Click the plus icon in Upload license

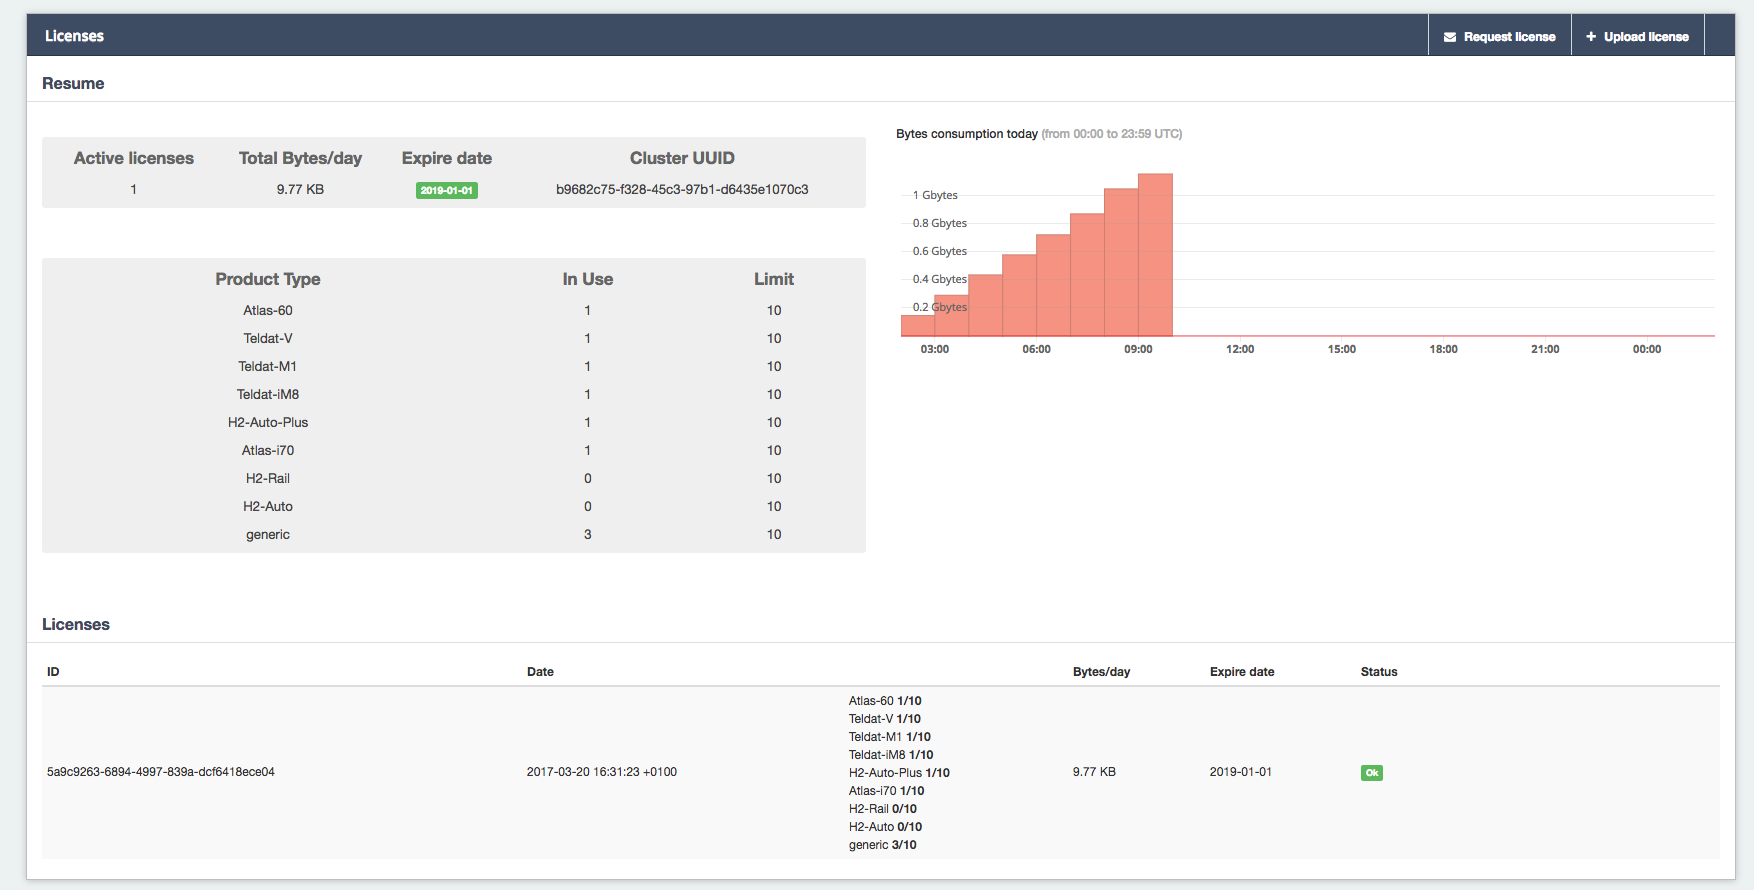click(x=1591, y=36)
